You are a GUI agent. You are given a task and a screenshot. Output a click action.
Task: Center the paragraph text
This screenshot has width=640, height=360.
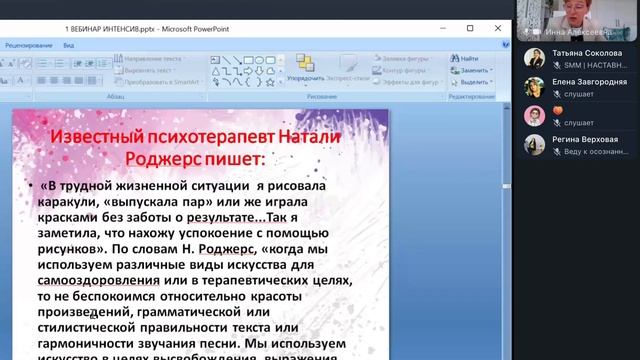(x=53, y=80)
